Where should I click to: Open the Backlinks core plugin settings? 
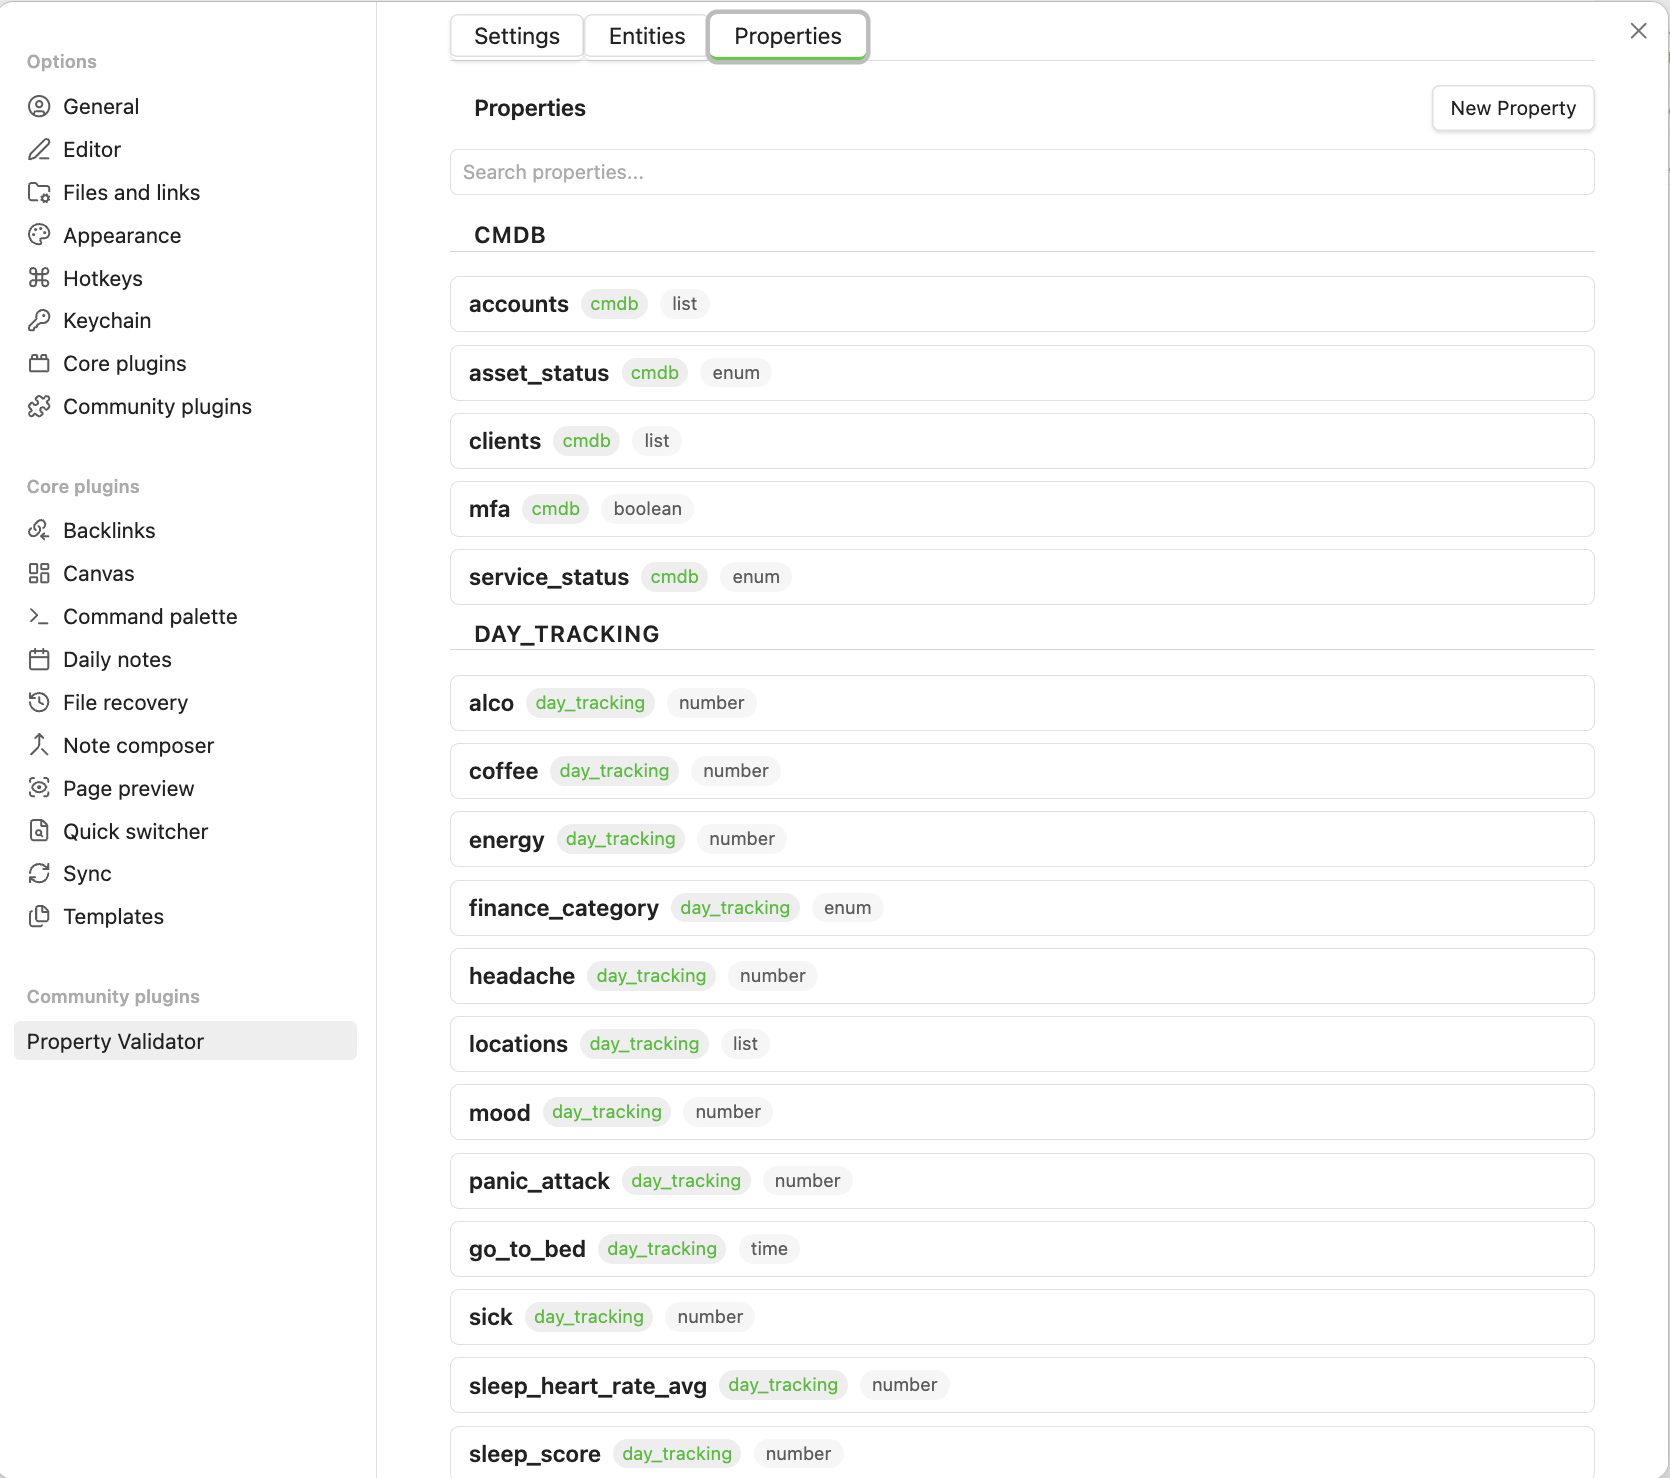[x=109, y=530]
